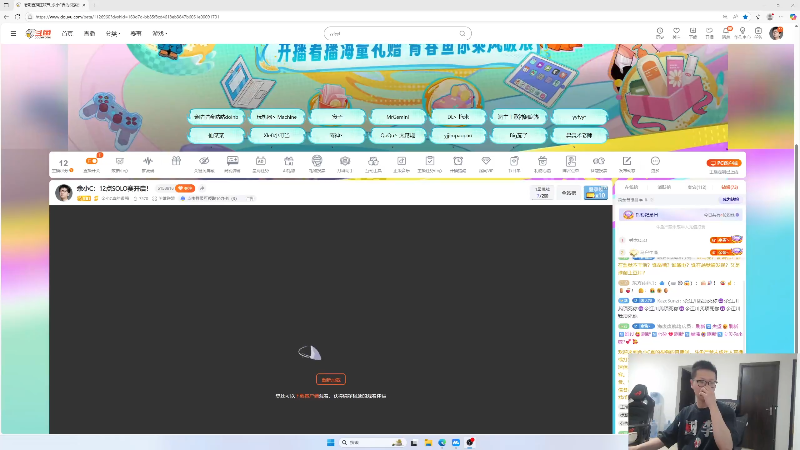800x450 pixels.
Task: Click the orange heart follow button by title
Action: click(185, 188)
